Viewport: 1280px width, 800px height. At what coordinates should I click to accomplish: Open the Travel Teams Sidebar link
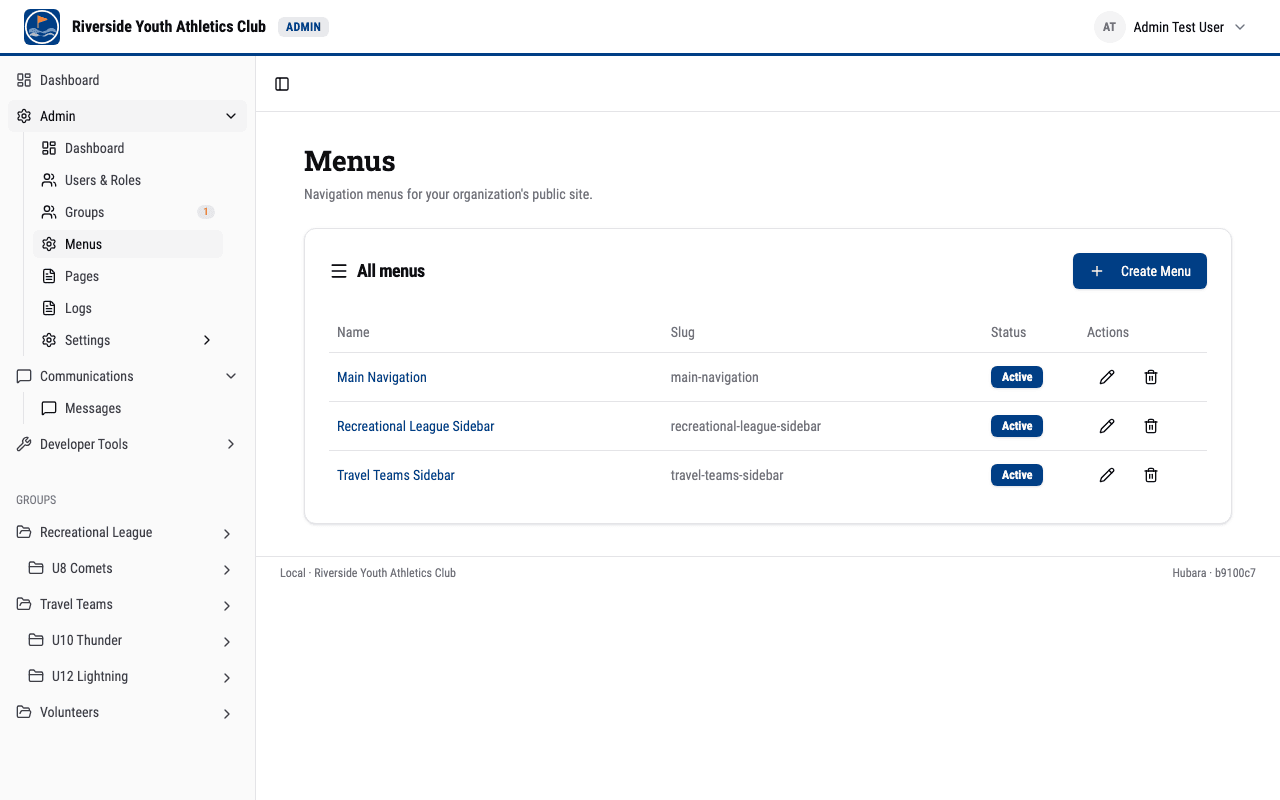[x=396, y=475]
